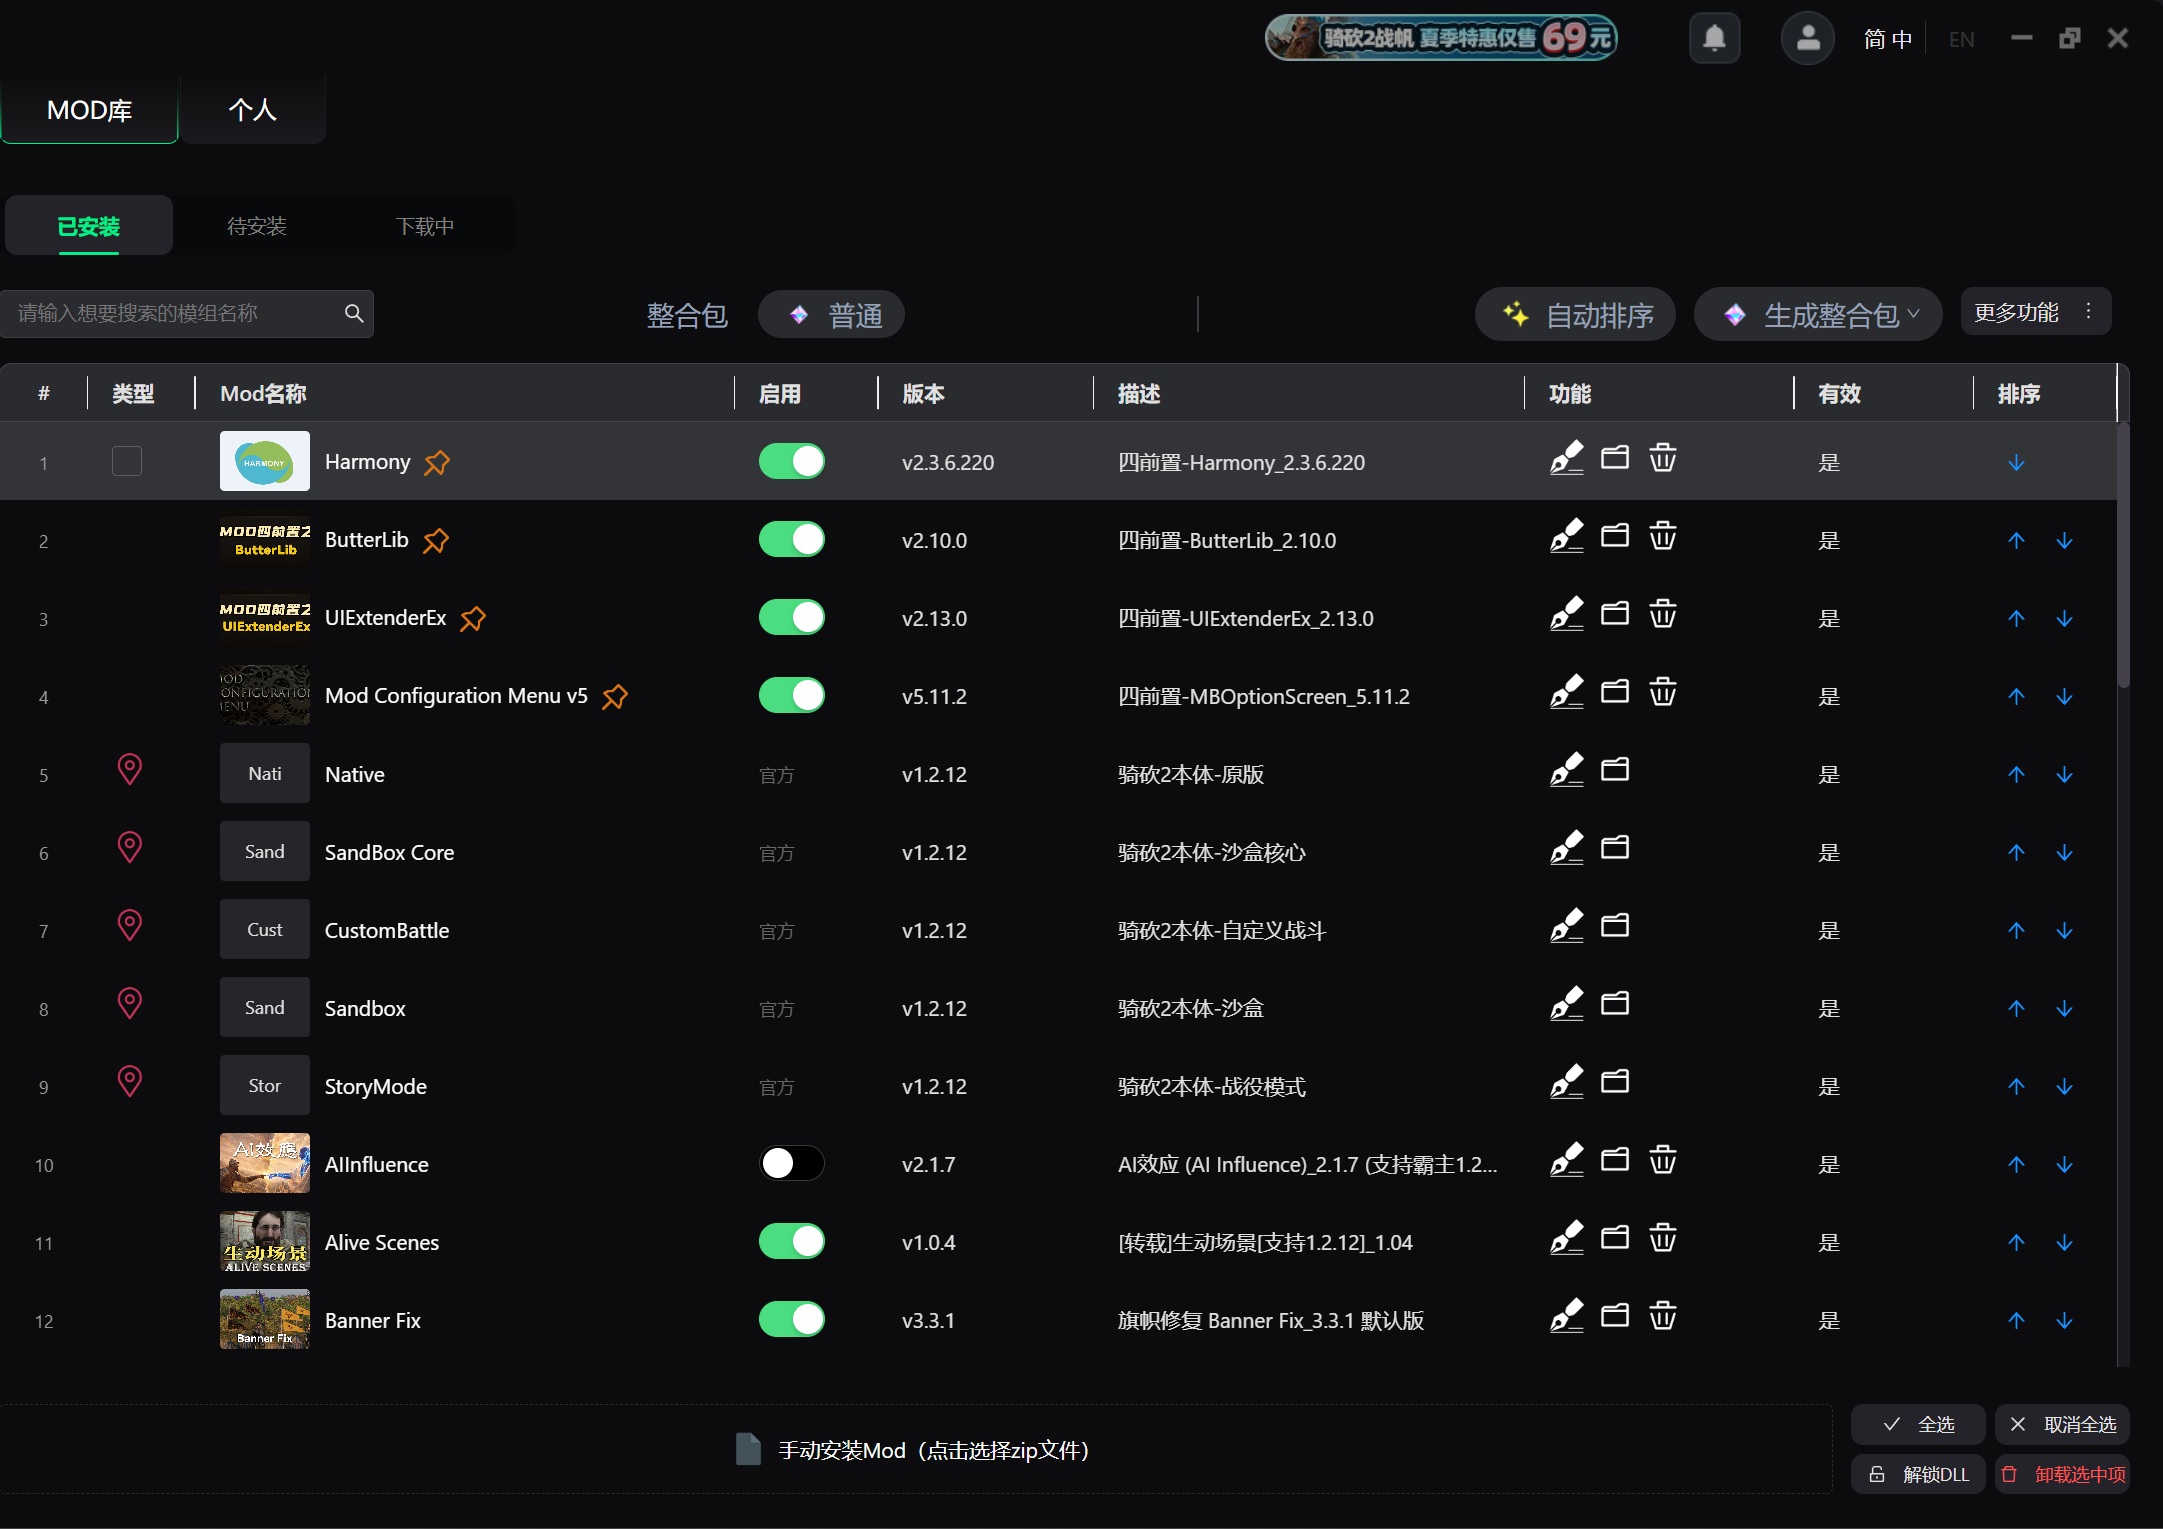Click the search magnifier icon
This screenshot has width=2163, height=1529.
point(354,314)
